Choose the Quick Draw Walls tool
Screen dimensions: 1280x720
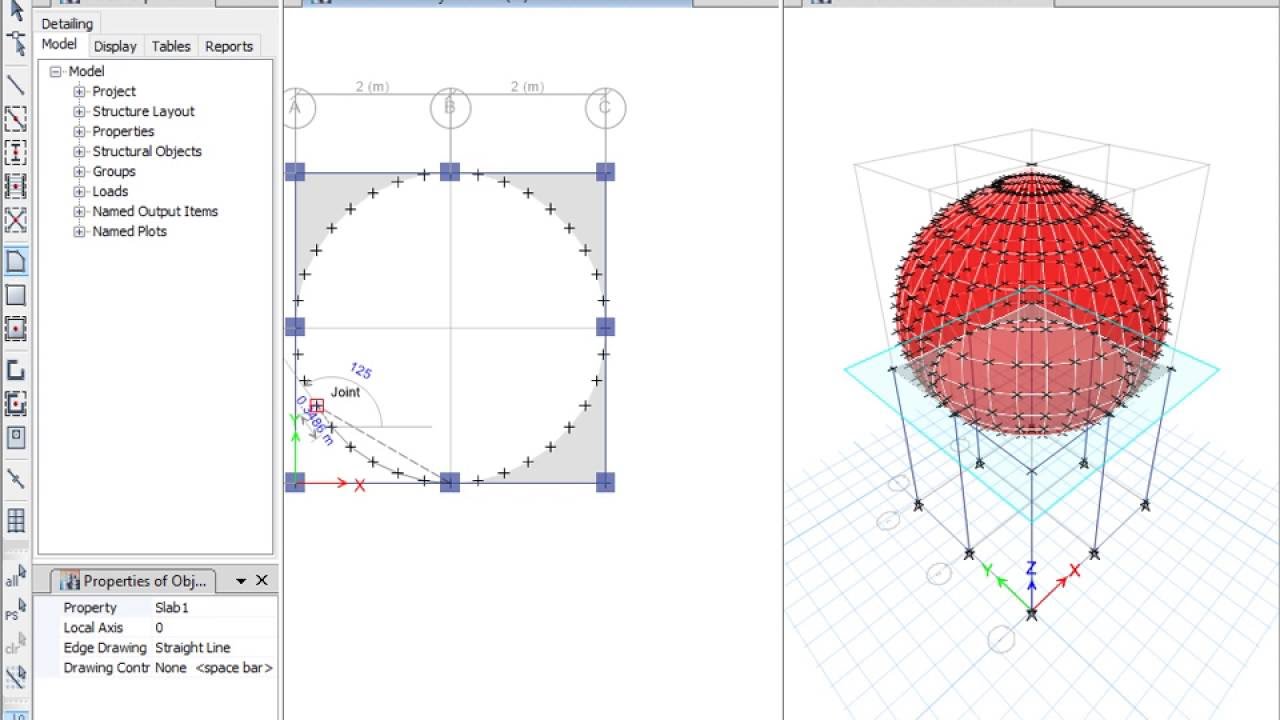16,403
